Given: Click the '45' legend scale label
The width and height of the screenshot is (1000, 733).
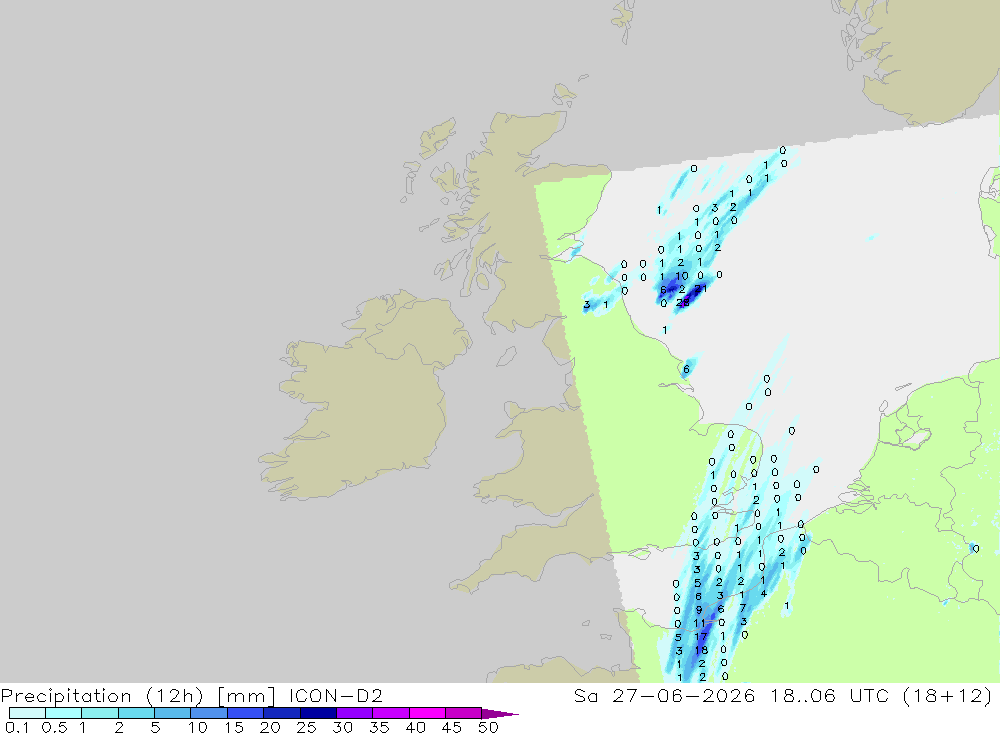Looking at the screenshot, I should tap(452, 727).
